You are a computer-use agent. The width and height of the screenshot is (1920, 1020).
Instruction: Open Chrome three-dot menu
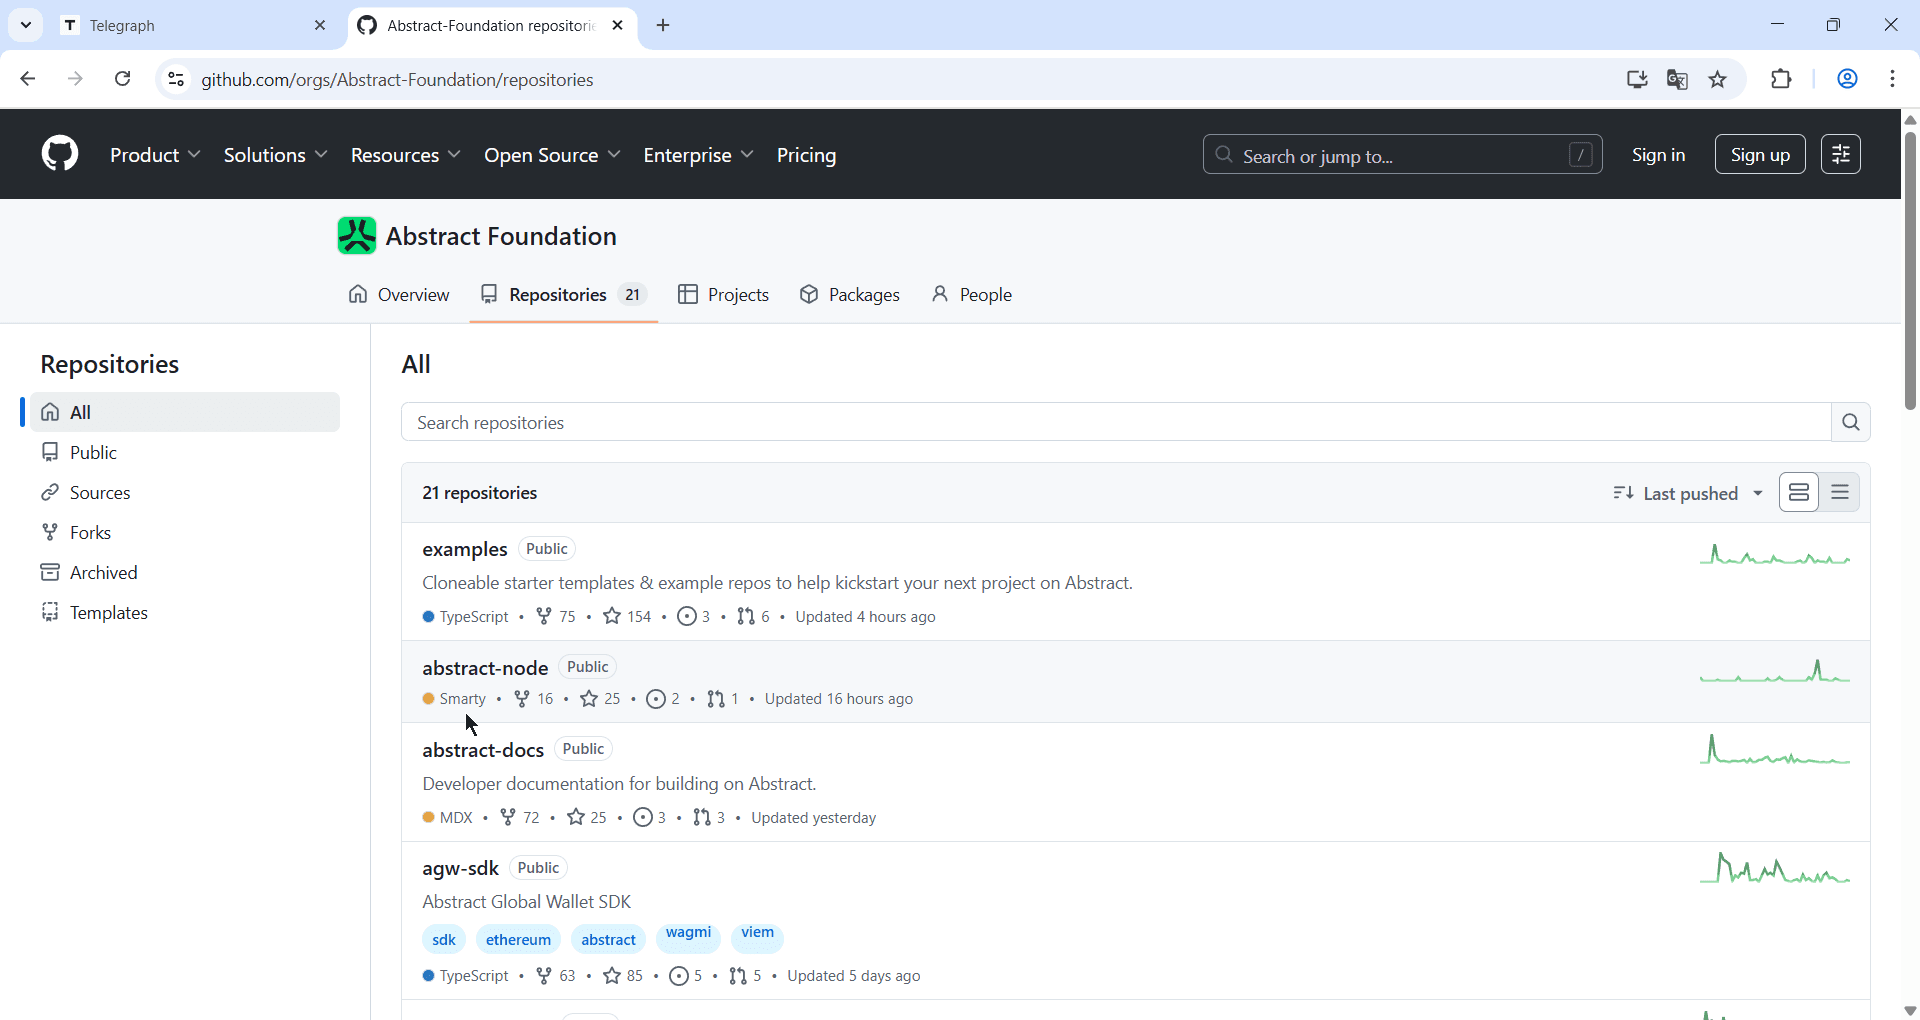[x=1893, y=79]
